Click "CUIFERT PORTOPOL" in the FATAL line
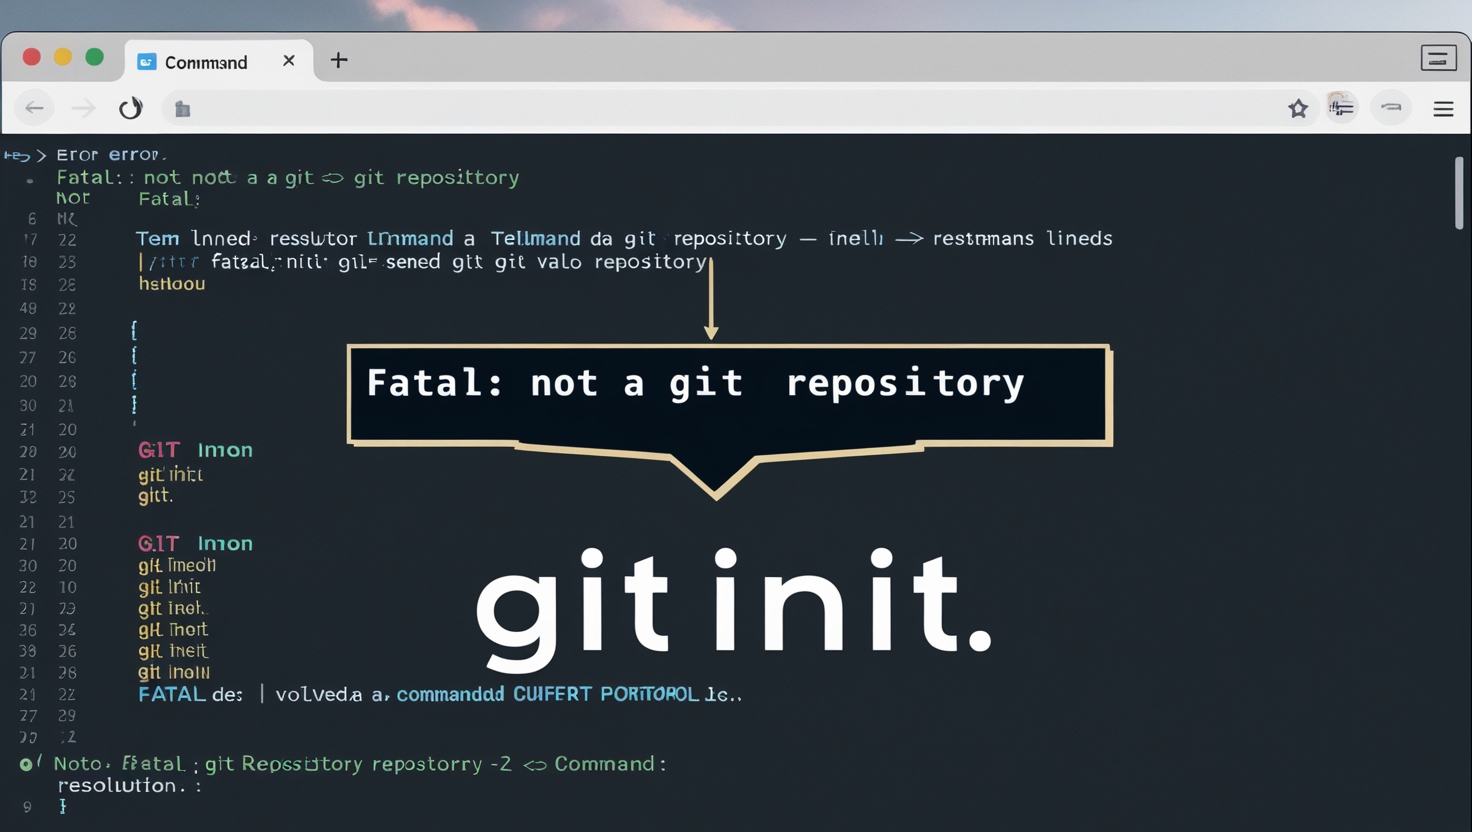Image resolution: width=1472 pixels, height=832 pixels. click(x=606, y=694)
